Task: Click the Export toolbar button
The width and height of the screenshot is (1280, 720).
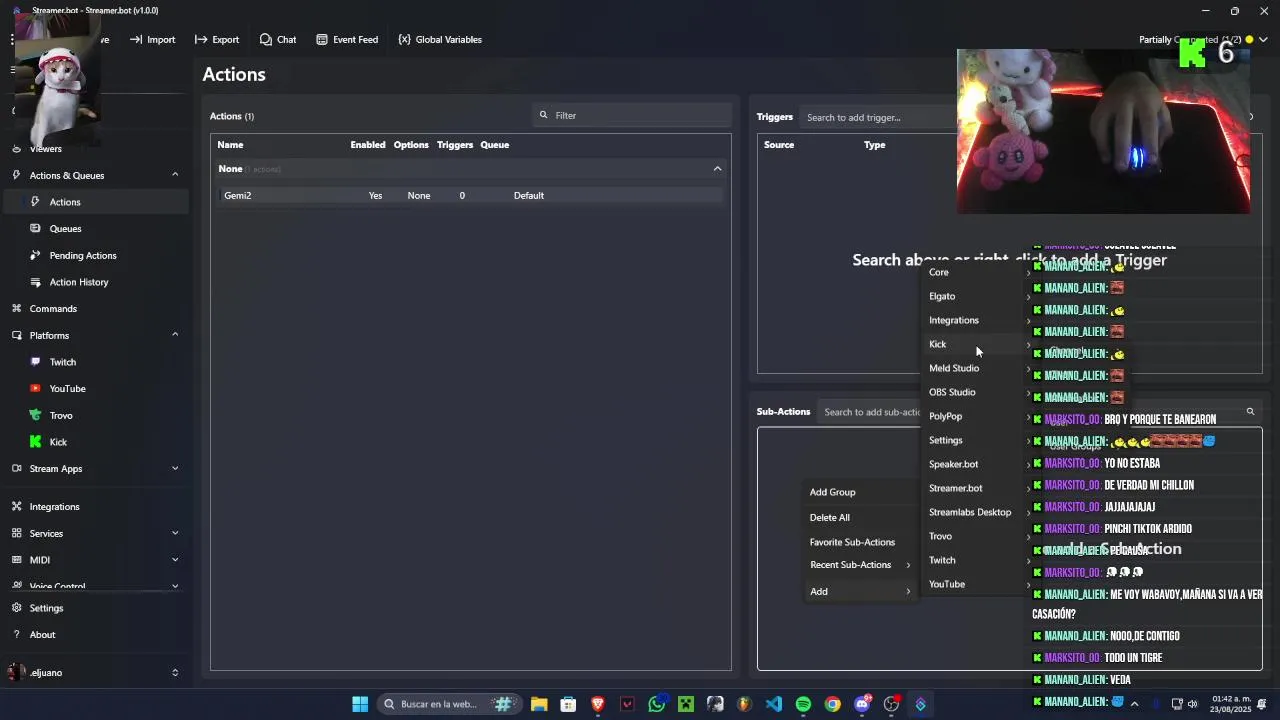Action: 217,40
